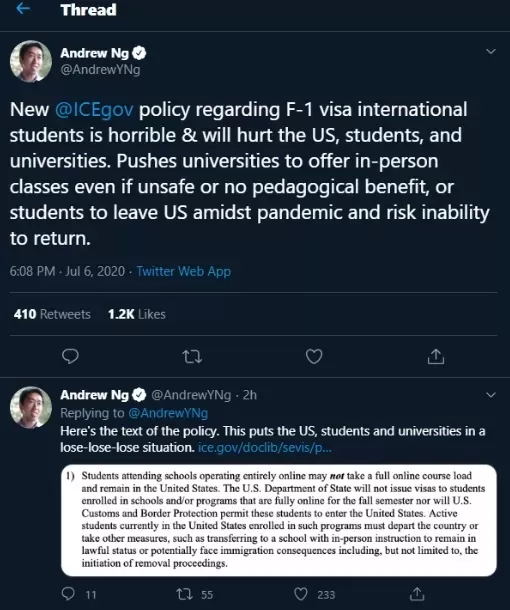Retweet the main ICE policy tweet
The image size is (510, 610).
tap(192, 356)
